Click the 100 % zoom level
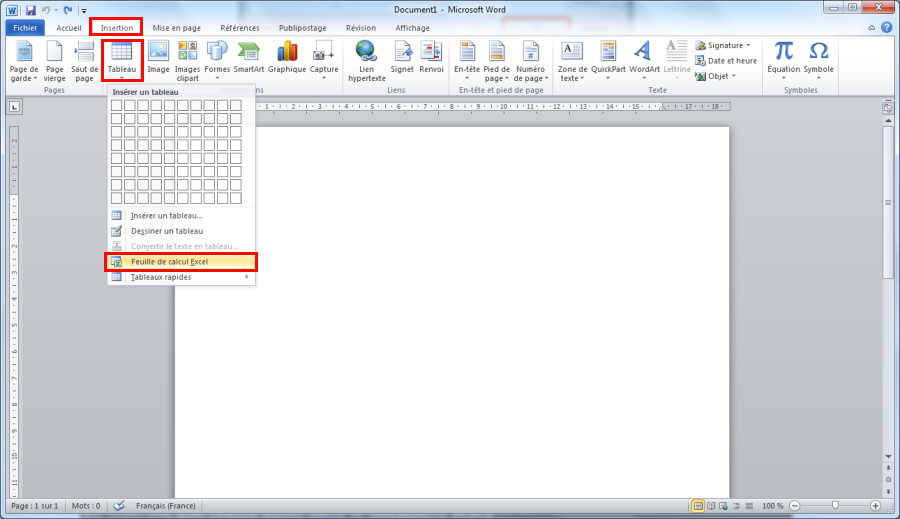 773,506
